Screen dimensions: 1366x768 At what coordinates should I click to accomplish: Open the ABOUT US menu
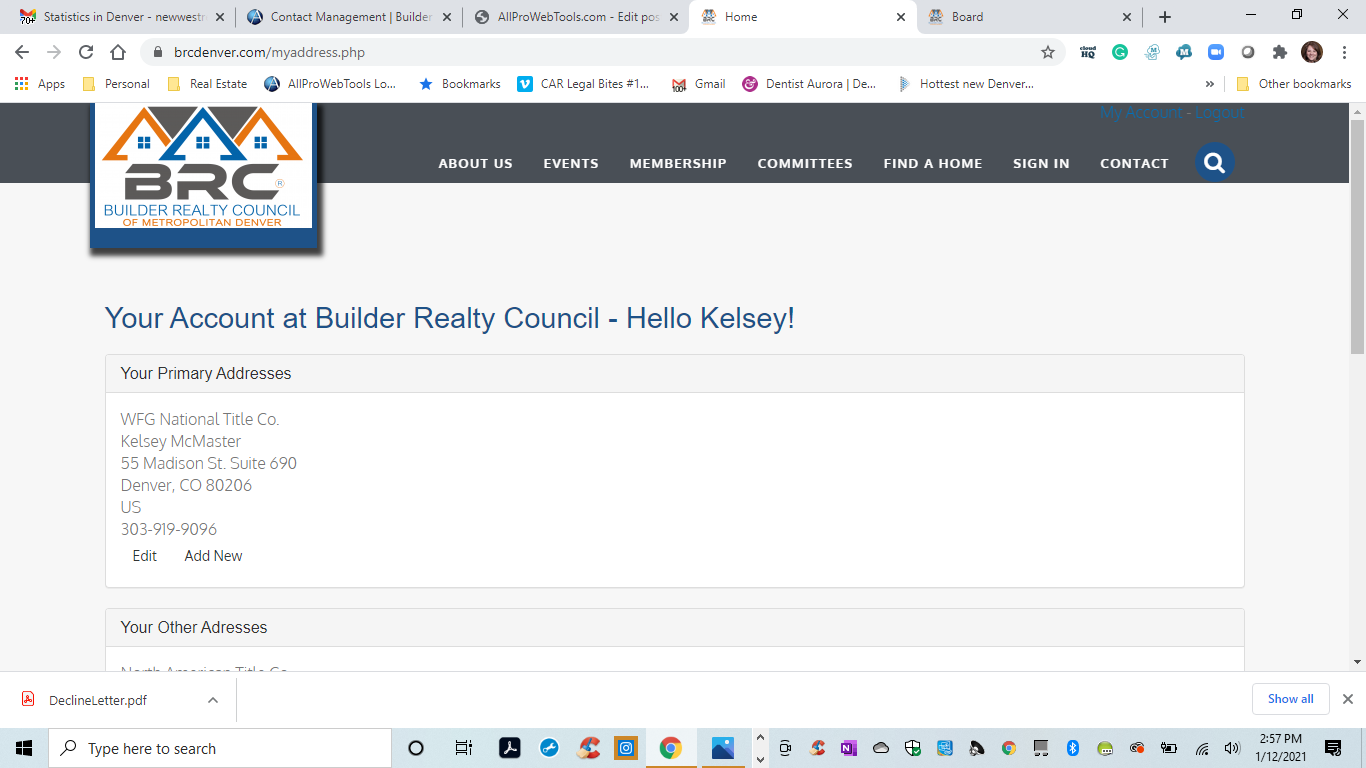coord(475,163)
